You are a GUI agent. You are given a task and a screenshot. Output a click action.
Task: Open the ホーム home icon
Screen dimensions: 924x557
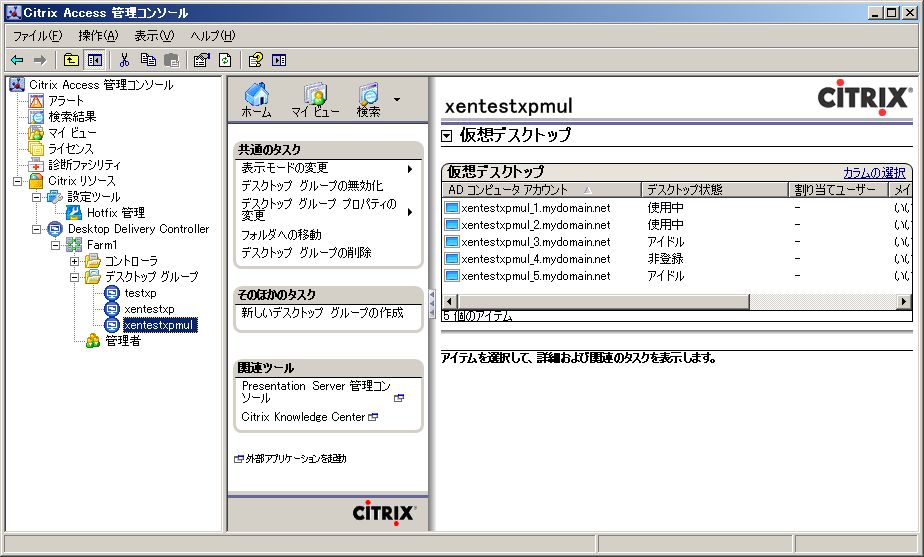(x=256, y=100)
